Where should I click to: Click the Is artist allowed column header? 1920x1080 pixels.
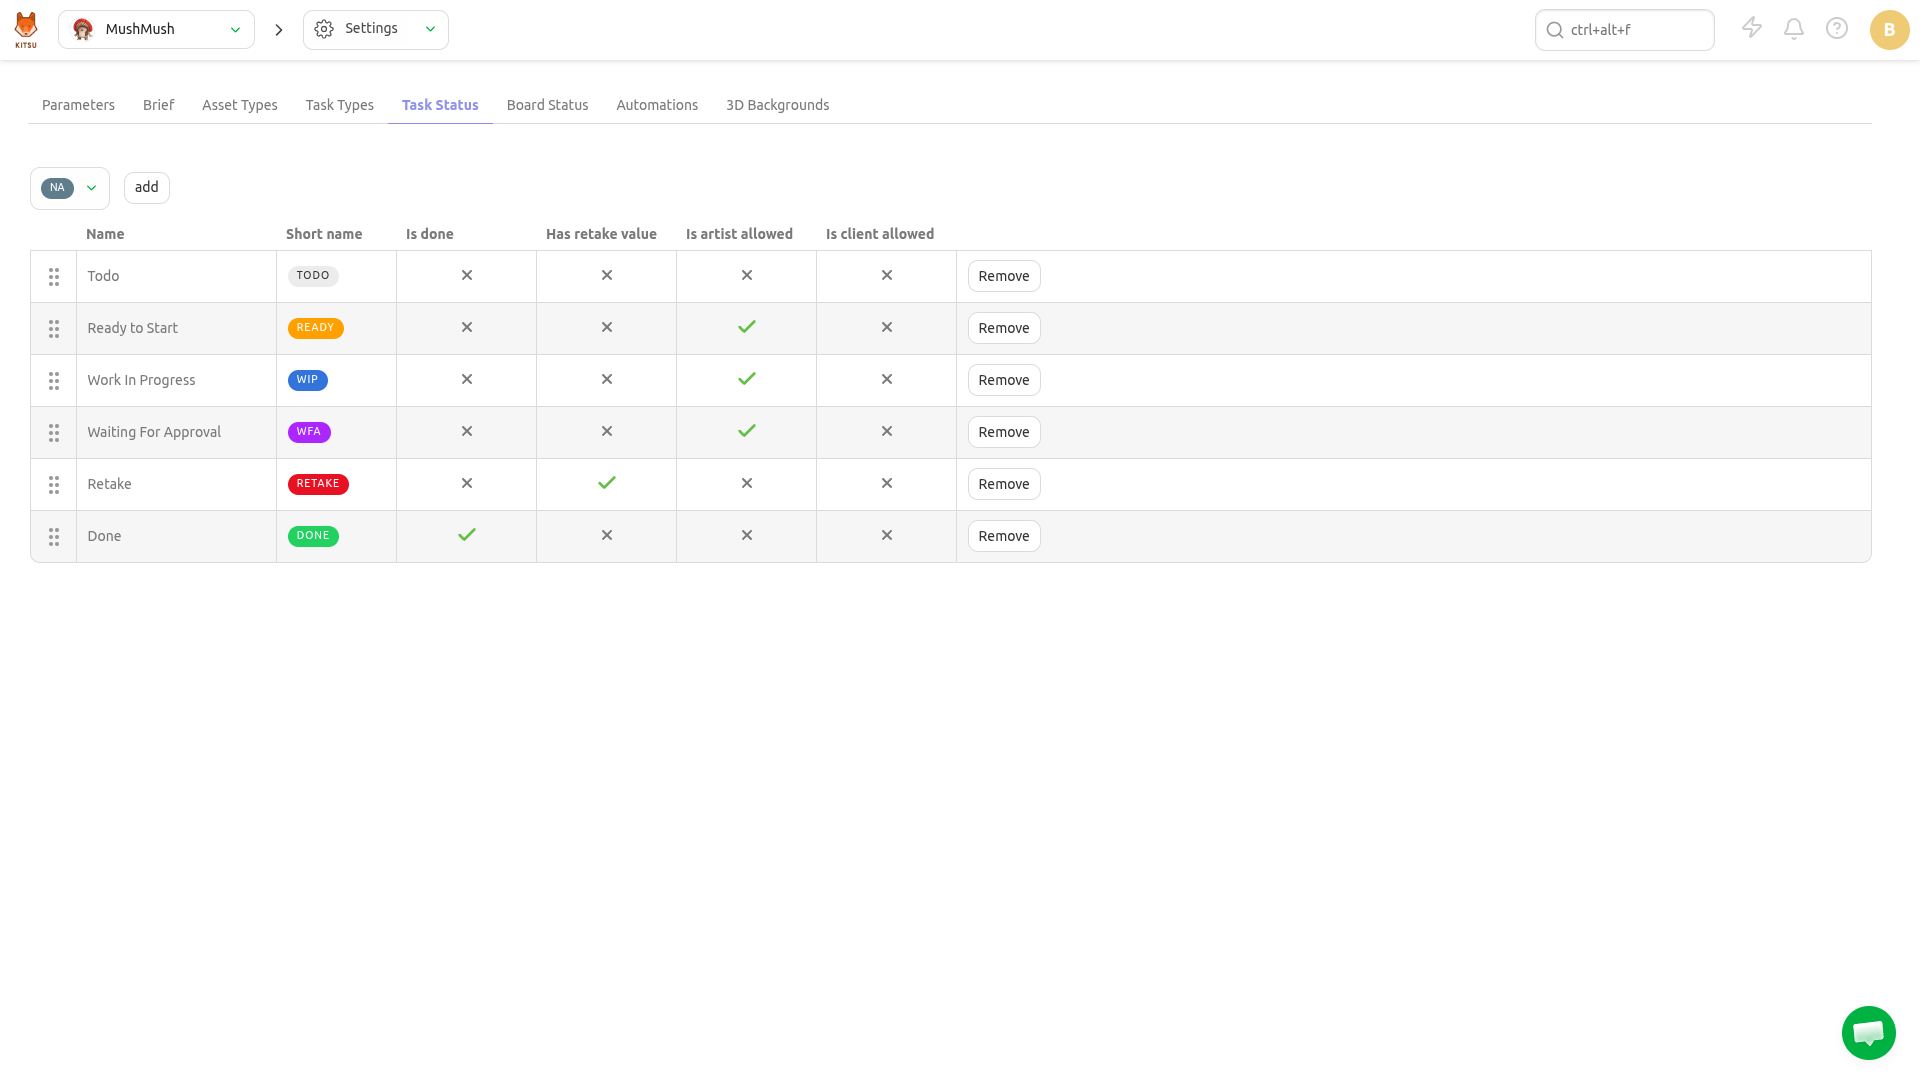tap(739, 234)
